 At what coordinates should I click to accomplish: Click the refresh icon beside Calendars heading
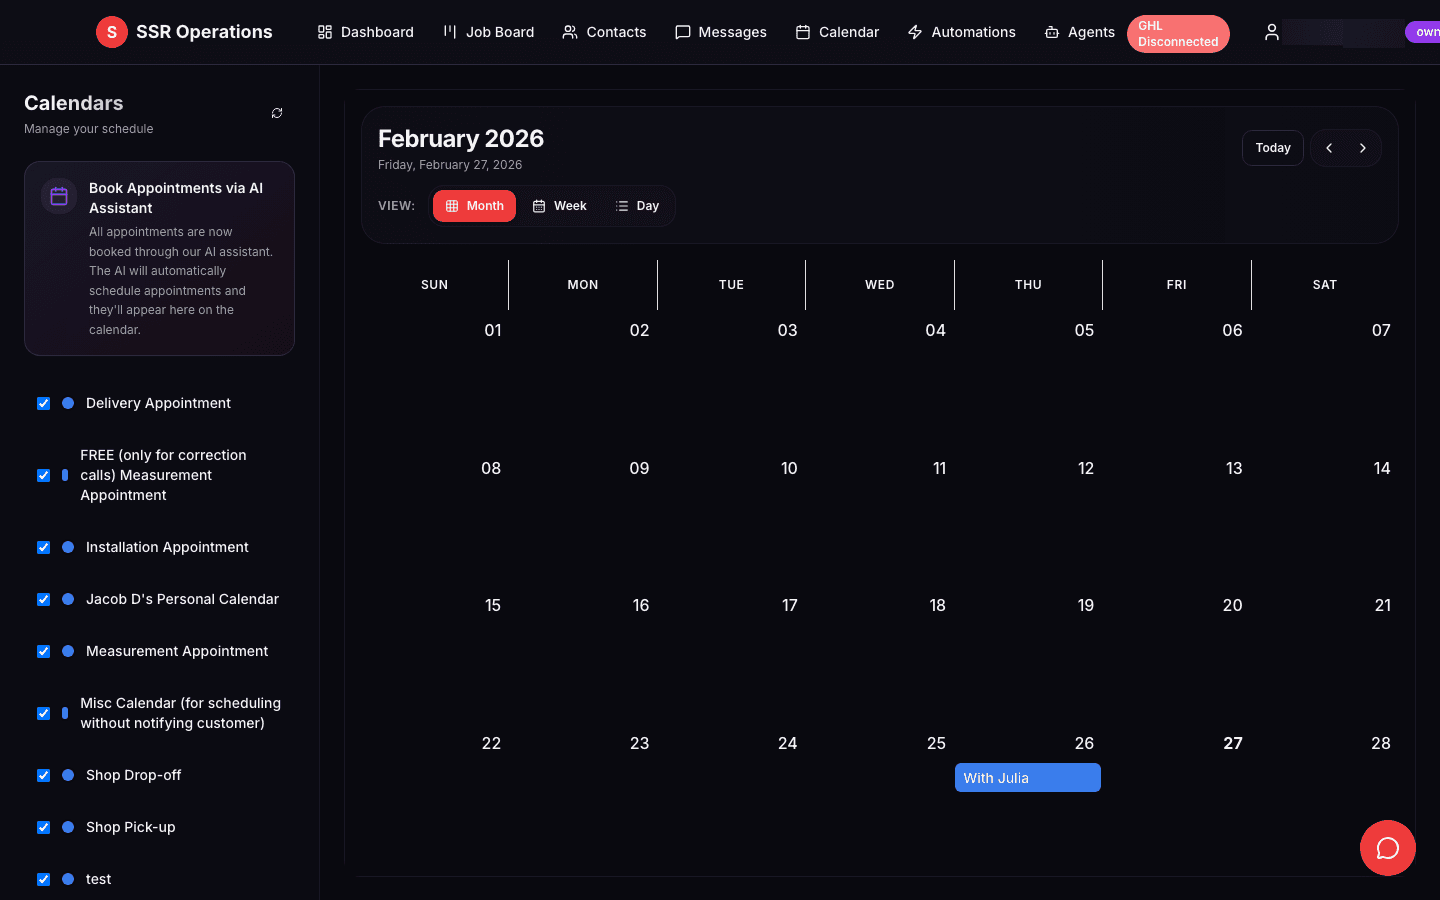pyautogui.click(x=277, y=113)
